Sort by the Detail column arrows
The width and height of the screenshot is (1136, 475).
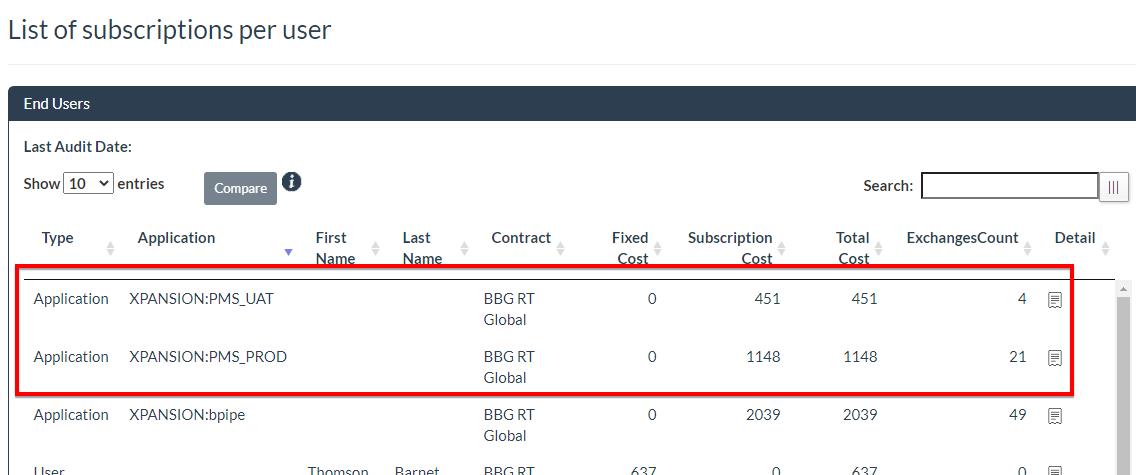[x=1105, y=248]
